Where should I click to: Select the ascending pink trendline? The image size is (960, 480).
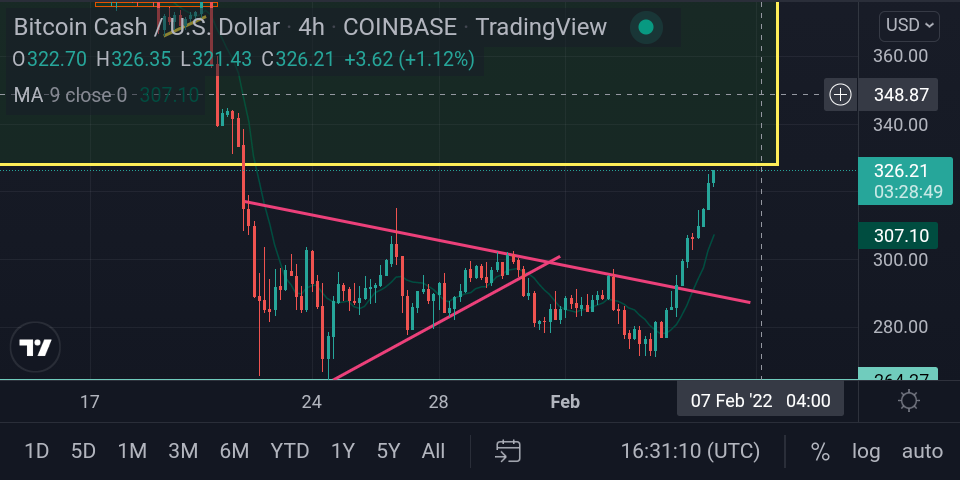pyautogui.click(x=445, y=318)
